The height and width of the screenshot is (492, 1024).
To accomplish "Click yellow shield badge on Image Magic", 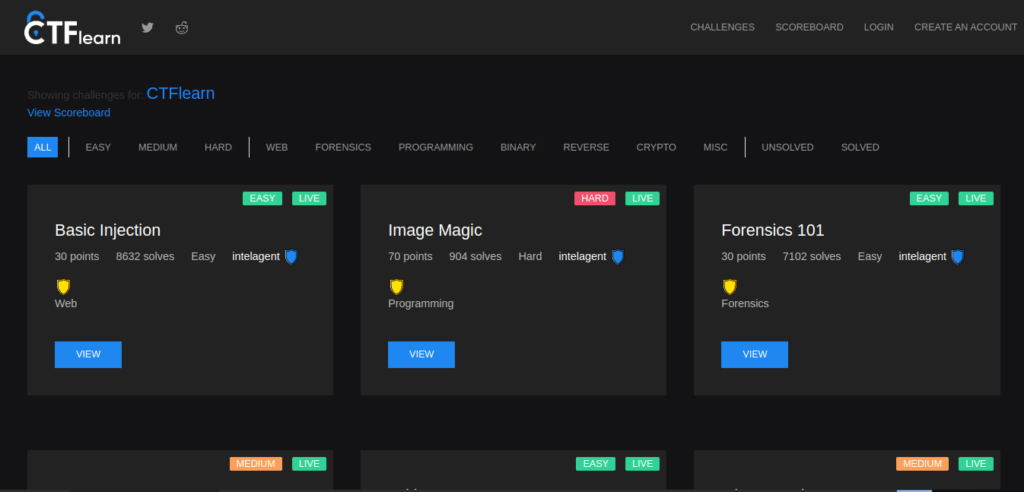I will coord(396,287).
